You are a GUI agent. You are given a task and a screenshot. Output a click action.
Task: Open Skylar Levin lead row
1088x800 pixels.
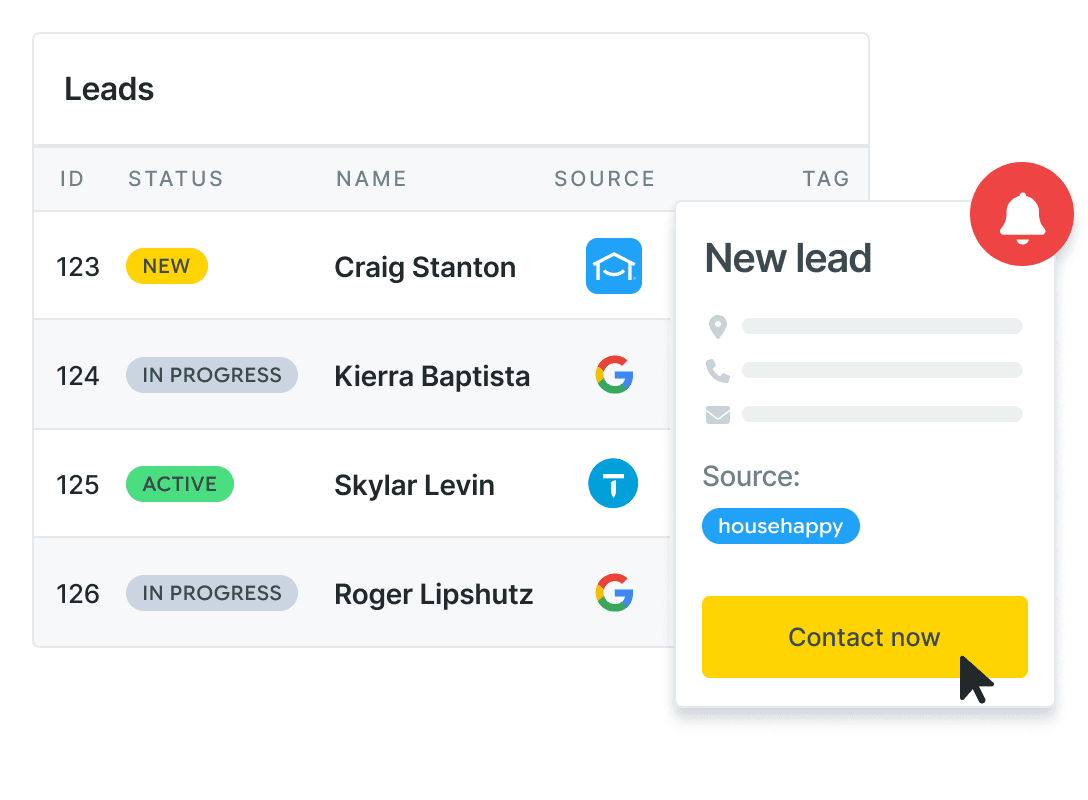point(354,484)
